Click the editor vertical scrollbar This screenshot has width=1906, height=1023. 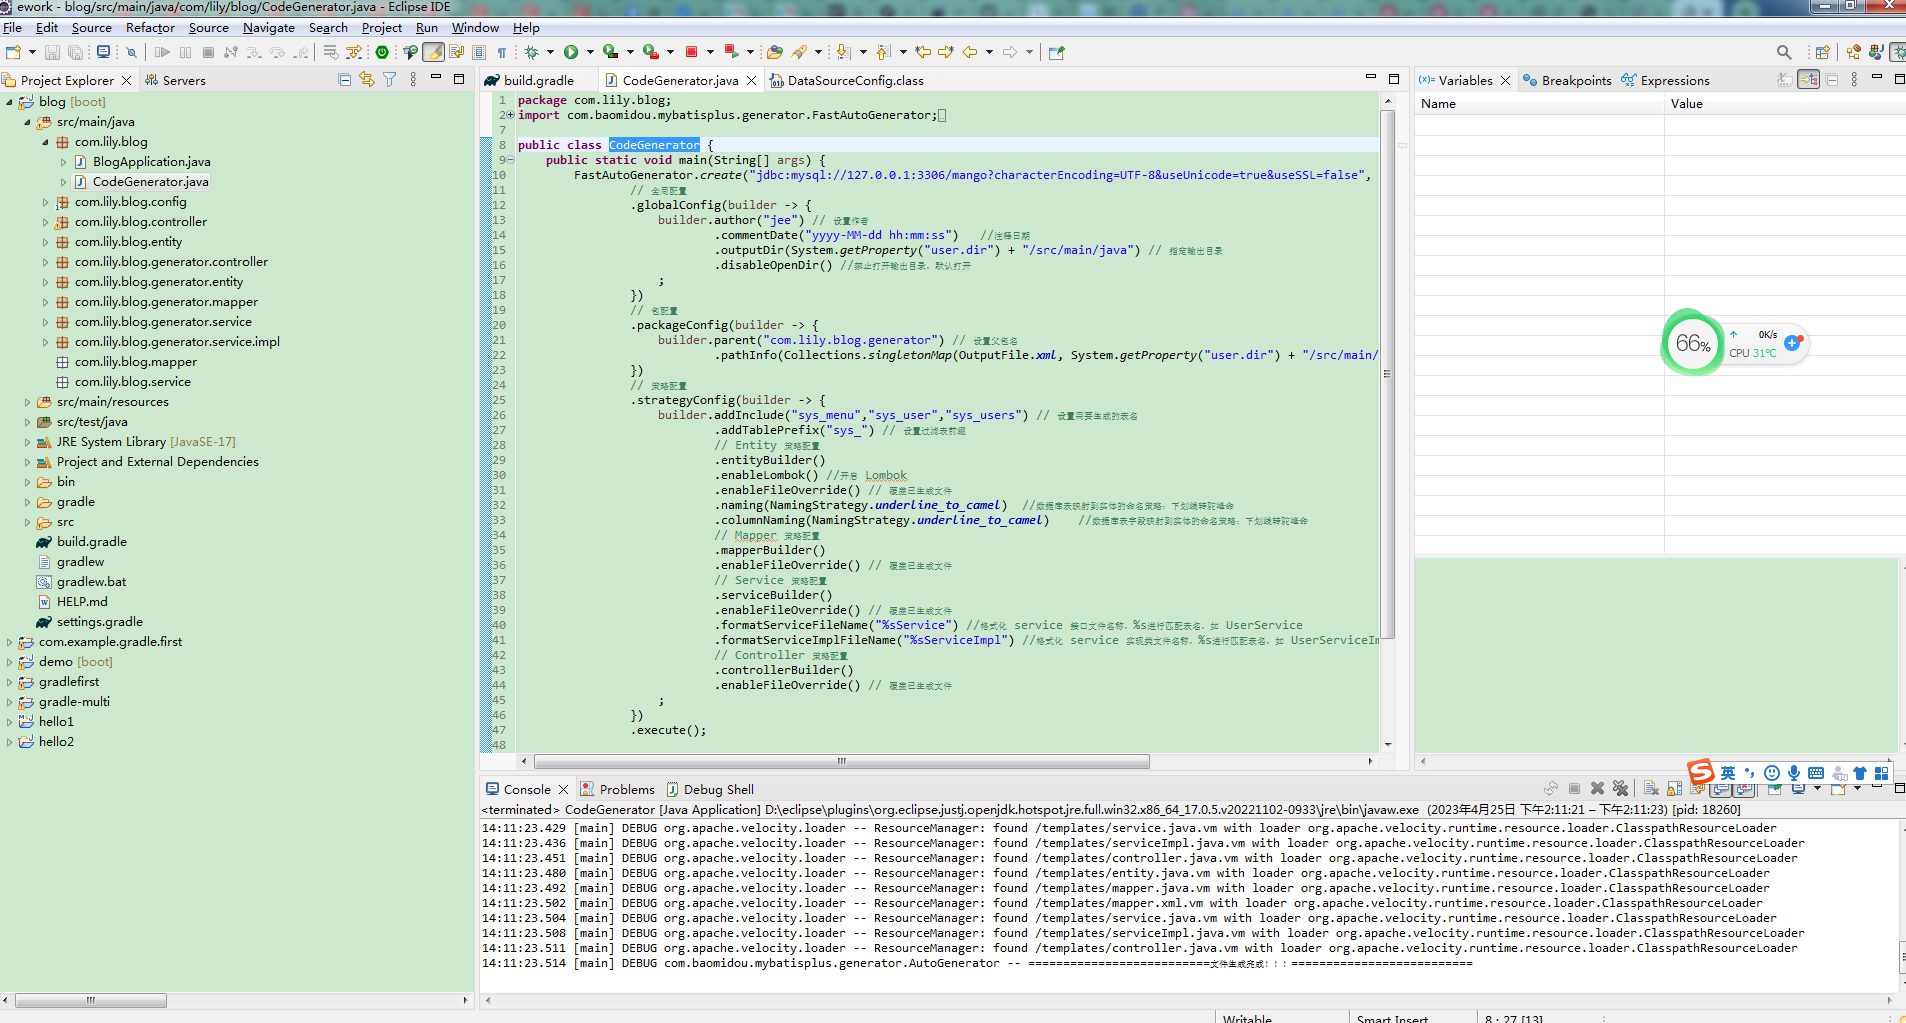[1388, 375]
